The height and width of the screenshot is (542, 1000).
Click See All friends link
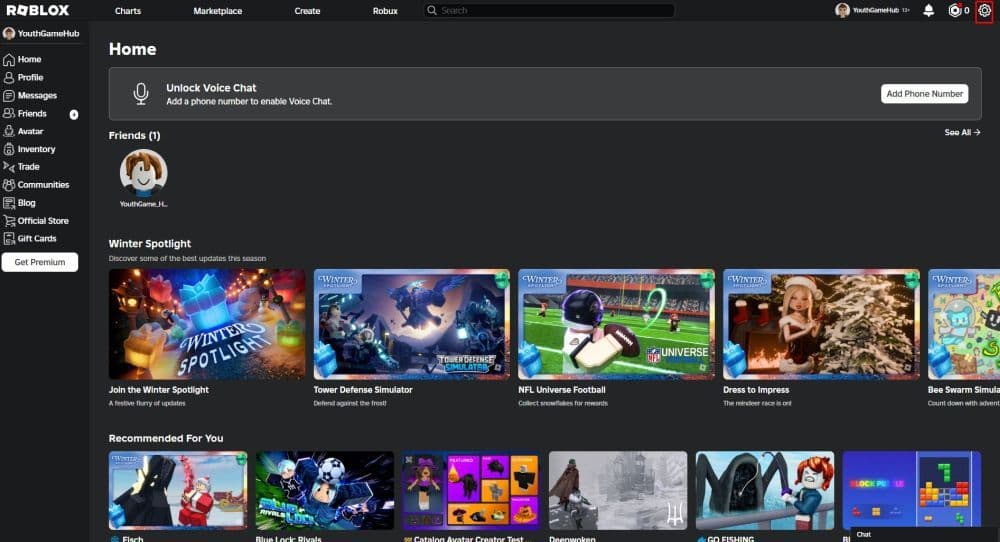[962, 133]
